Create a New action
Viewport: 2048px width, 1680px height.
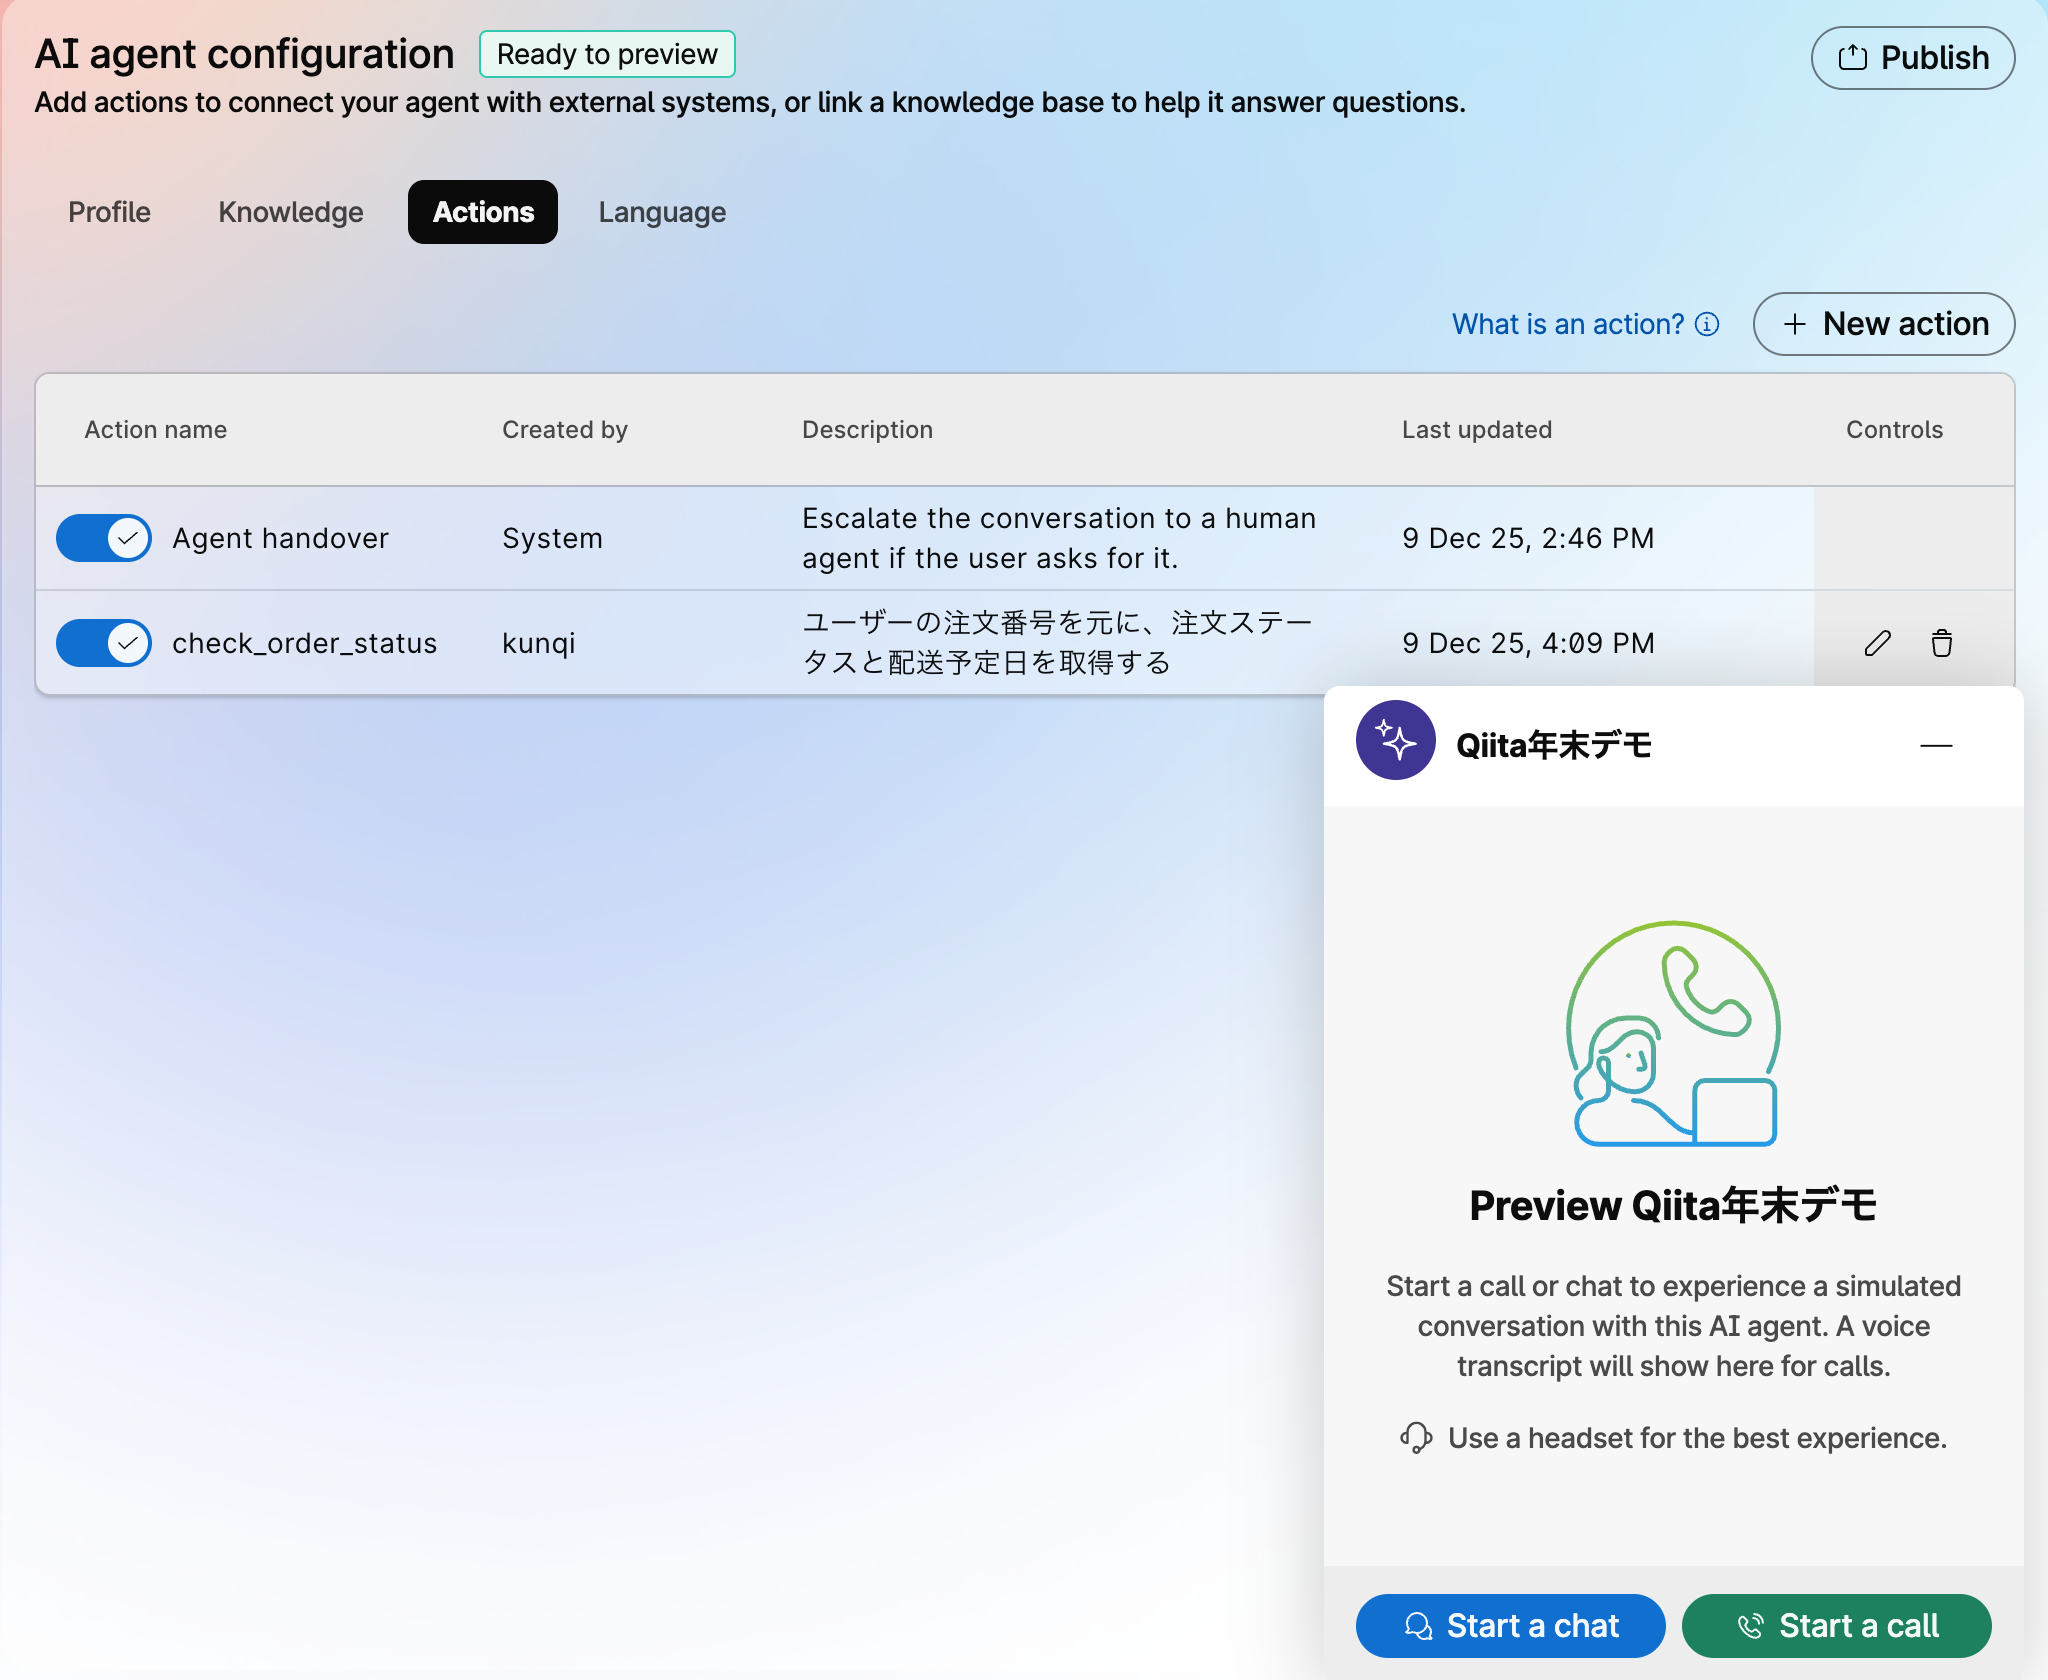click(1884, 324)
